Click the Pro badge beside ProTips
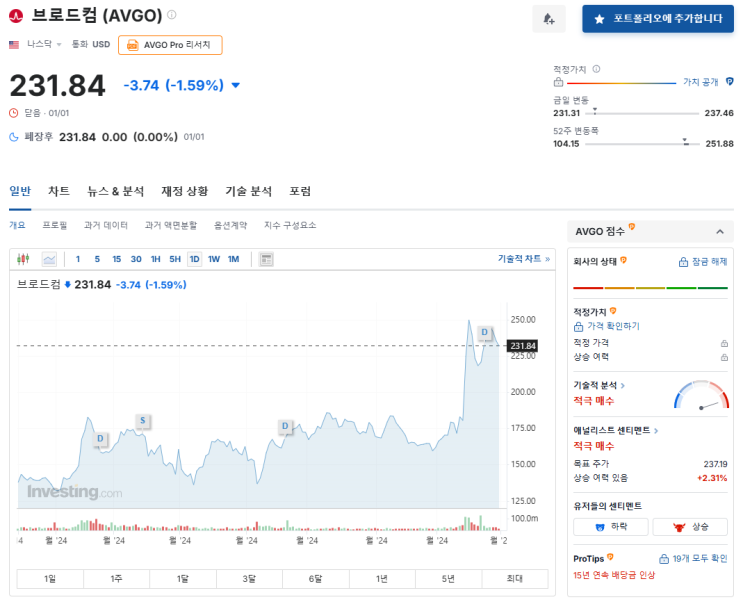The height and width of the screenshot is (602, 743). pyautogui.click(x=610, y=556)
